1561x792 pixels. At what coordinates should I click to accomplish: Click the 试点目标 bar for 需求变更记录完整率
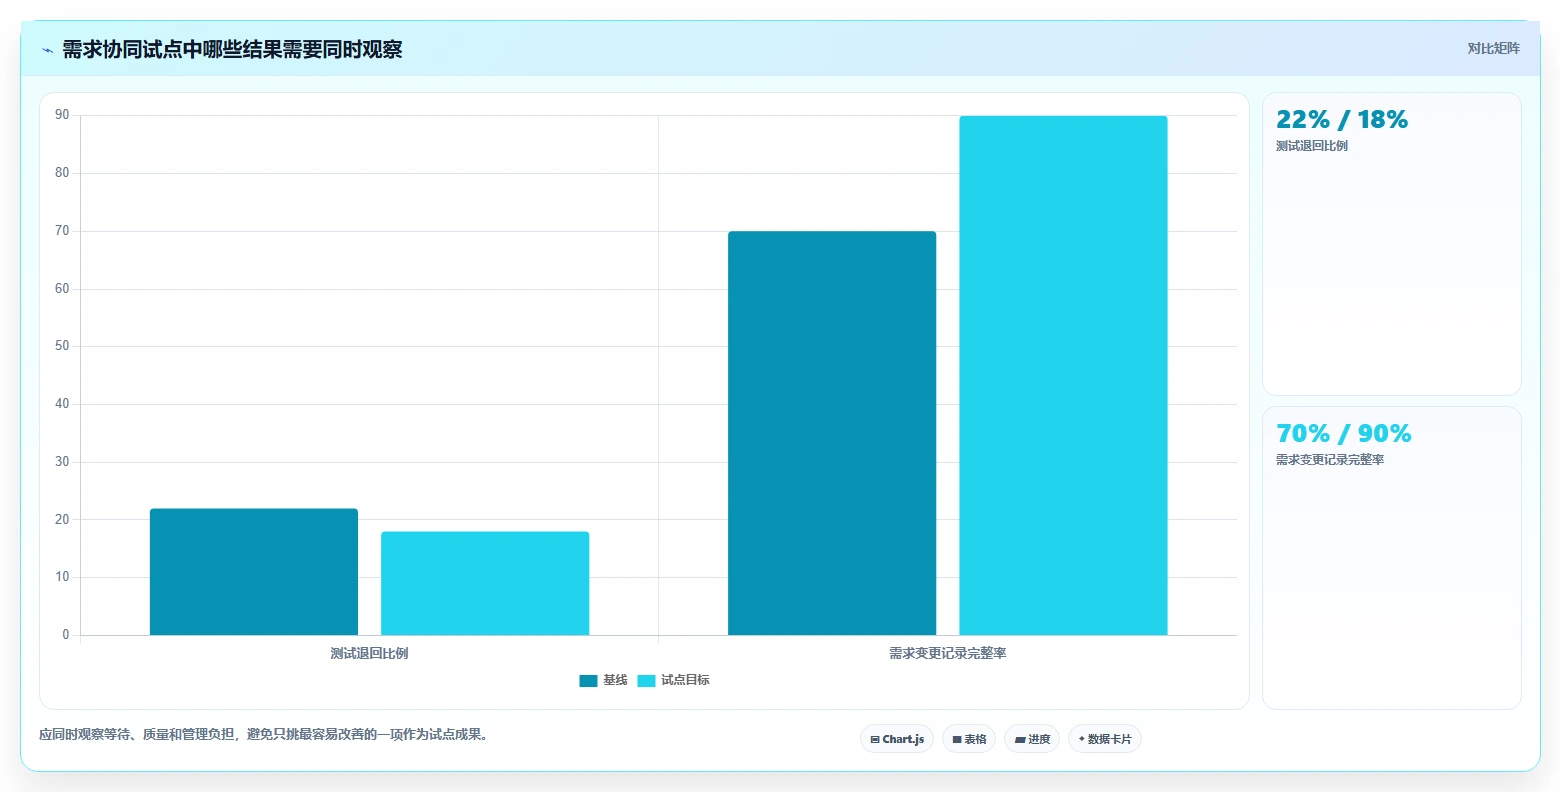point(1063,375)
